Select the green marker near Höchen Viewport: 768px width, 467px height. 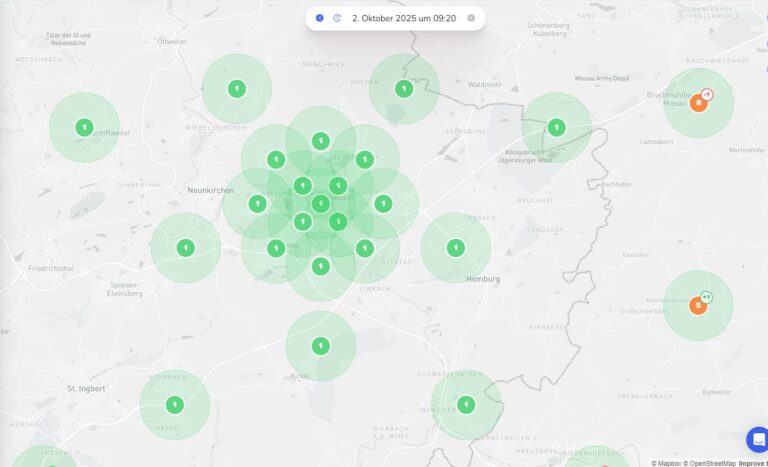404,89
